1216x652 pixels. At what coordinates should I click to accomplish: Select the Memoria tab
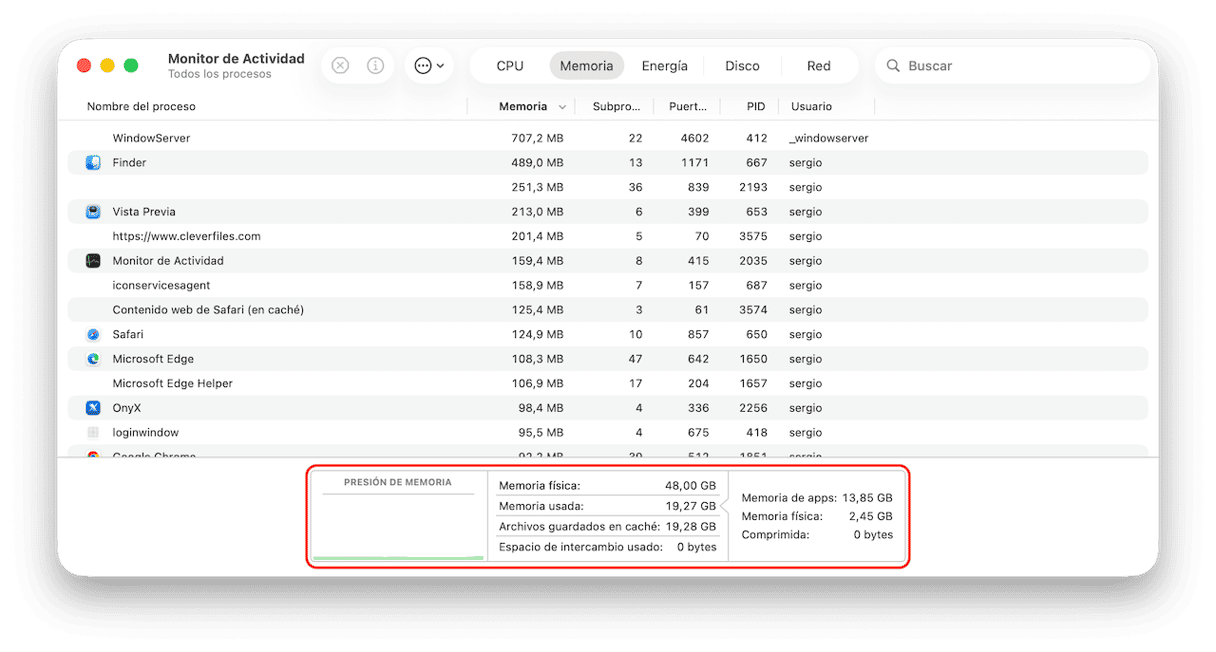pyautogui.click(x=587, y=66)
